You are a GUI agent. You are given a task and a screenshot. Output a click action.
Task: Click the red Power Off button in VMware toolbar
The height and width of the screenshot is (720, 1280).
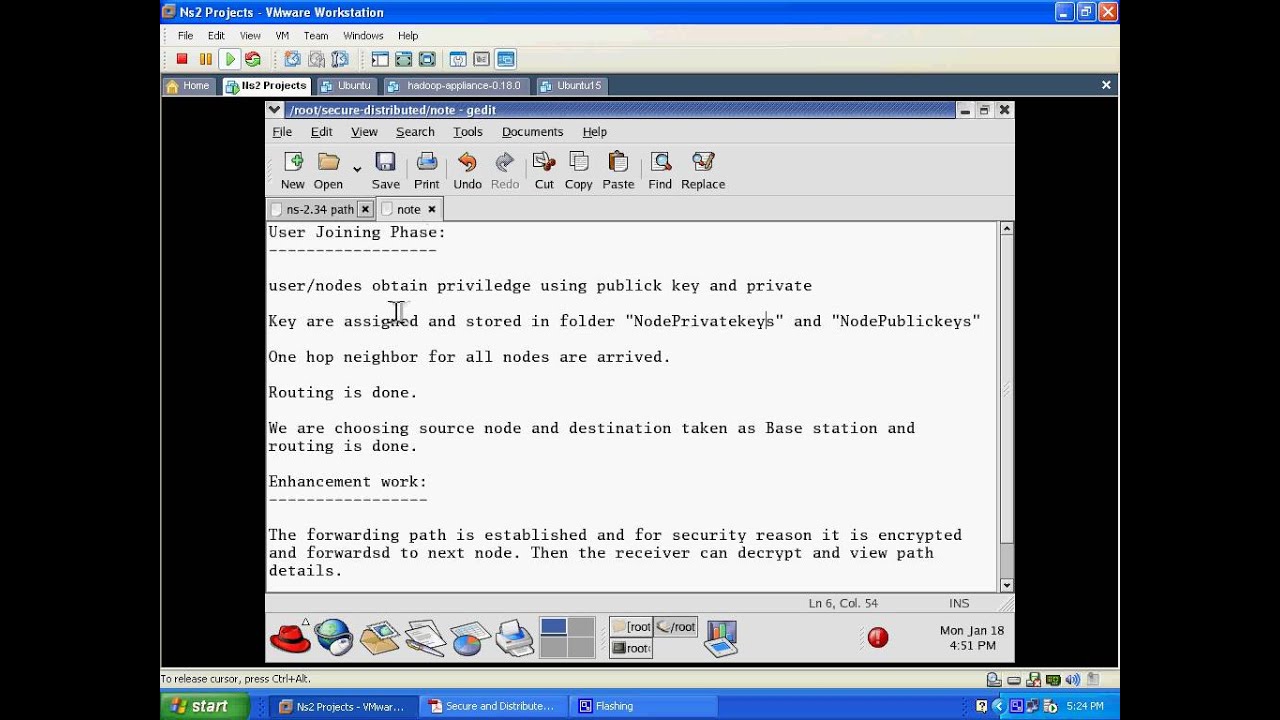click(x=182, y=59)
